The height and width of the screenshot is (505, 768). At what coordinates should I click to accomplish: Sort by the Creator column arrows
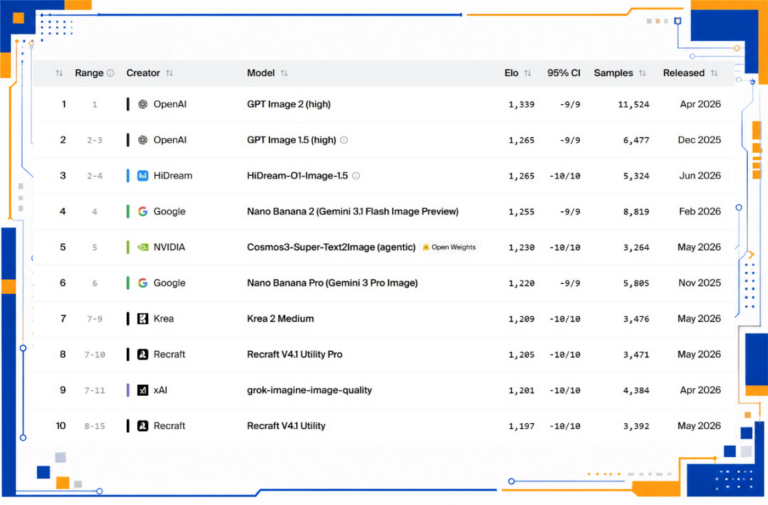point(169,73)
